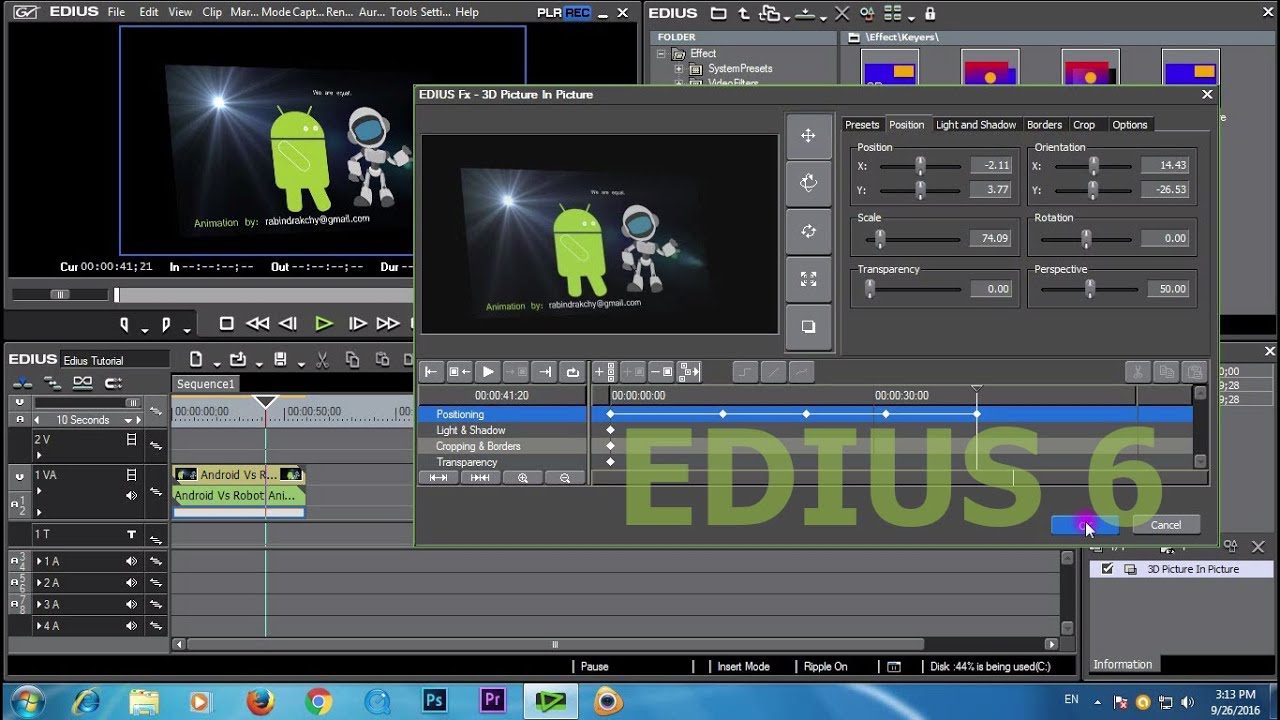
Task: Go to first keyframe in keyframe toolbar
Action: 431,372
